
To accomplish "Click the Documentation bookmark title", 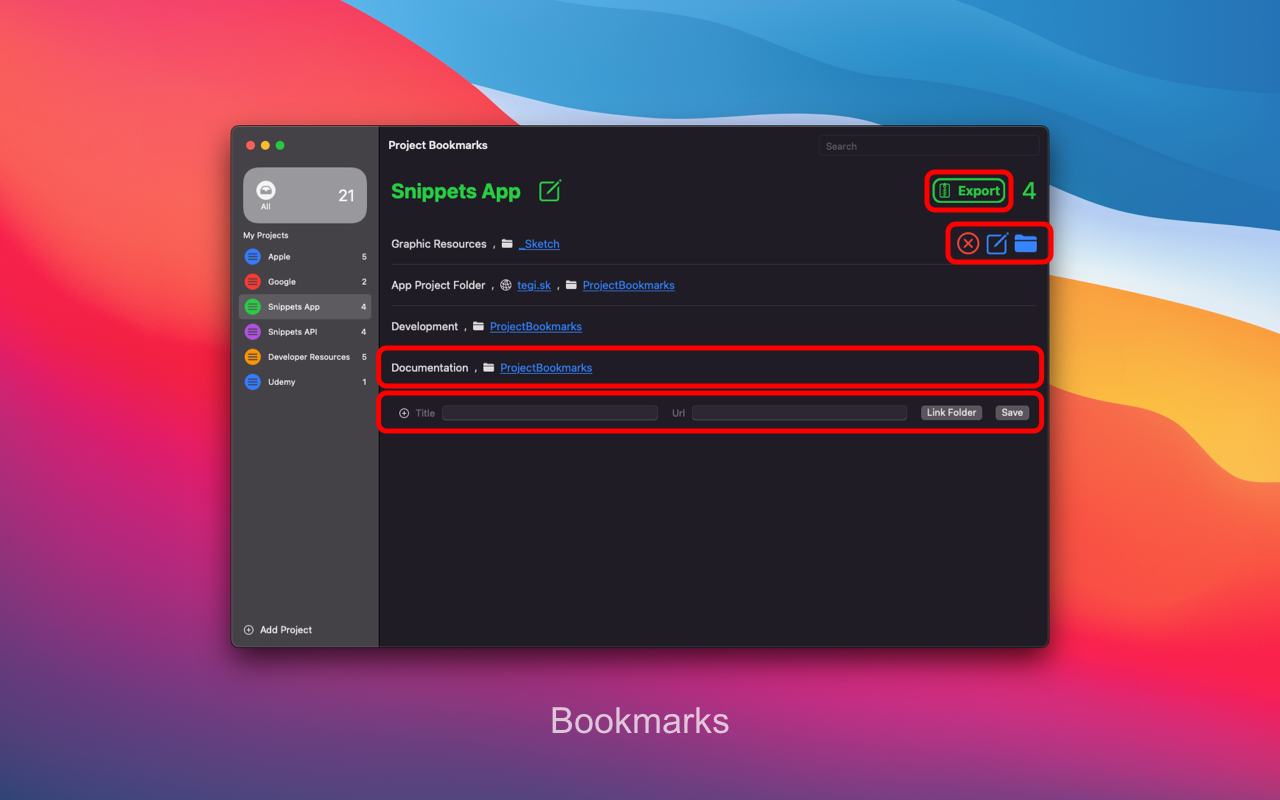I will [x=430, y=368].
